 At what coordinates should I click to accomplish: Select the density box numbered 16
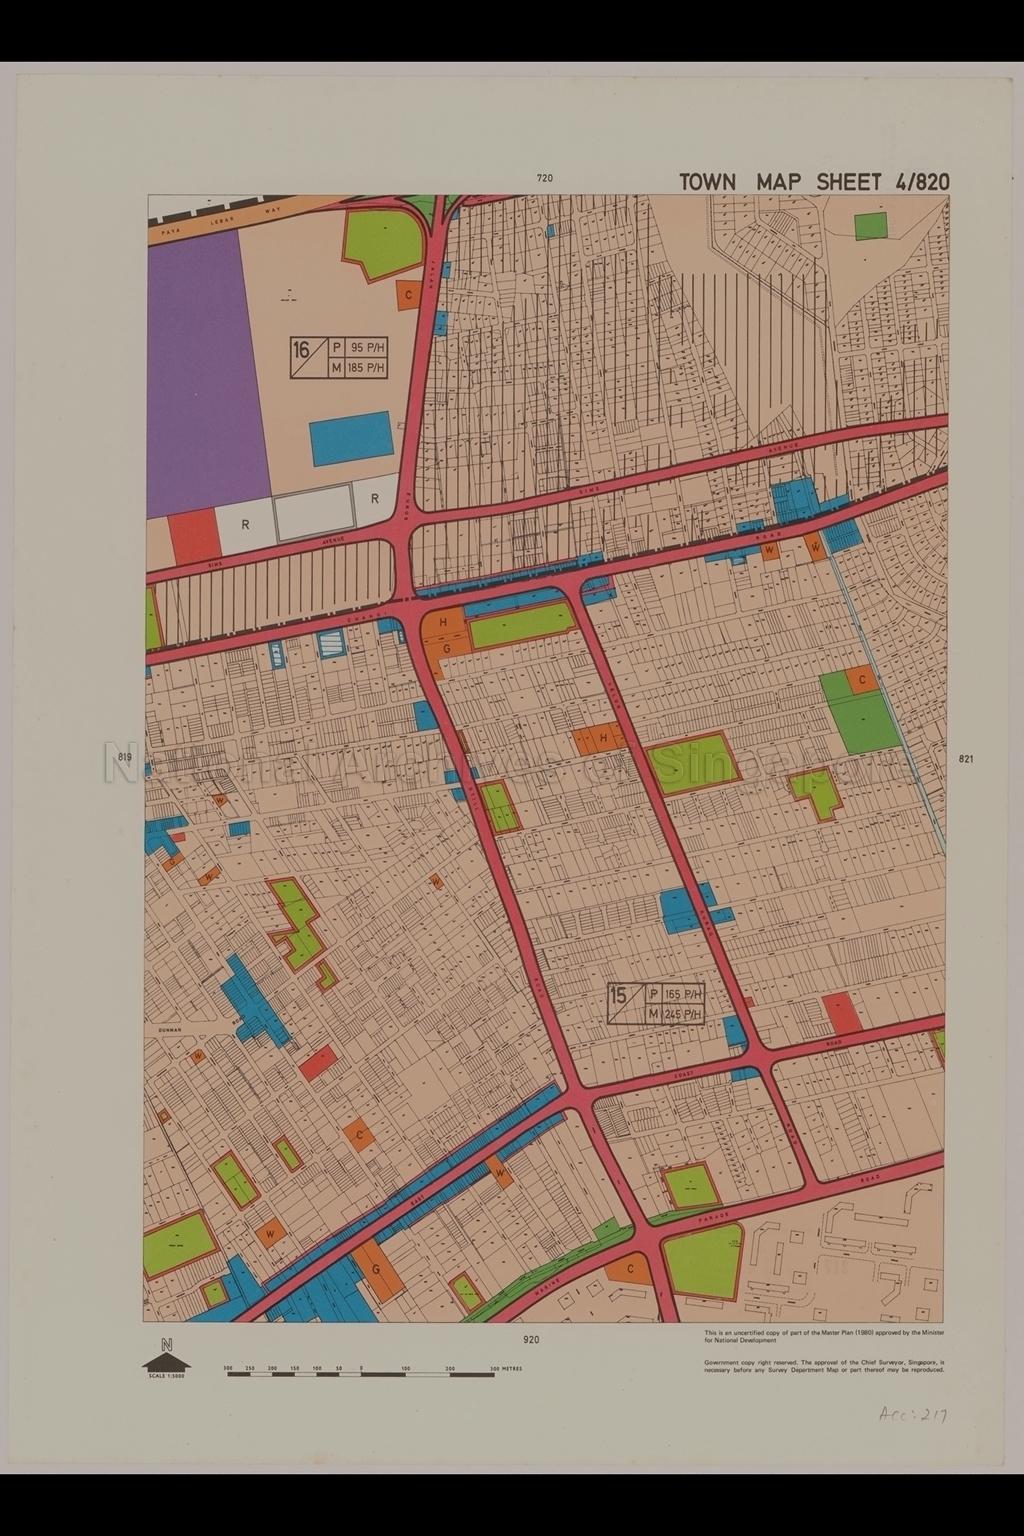pos(339,358)
